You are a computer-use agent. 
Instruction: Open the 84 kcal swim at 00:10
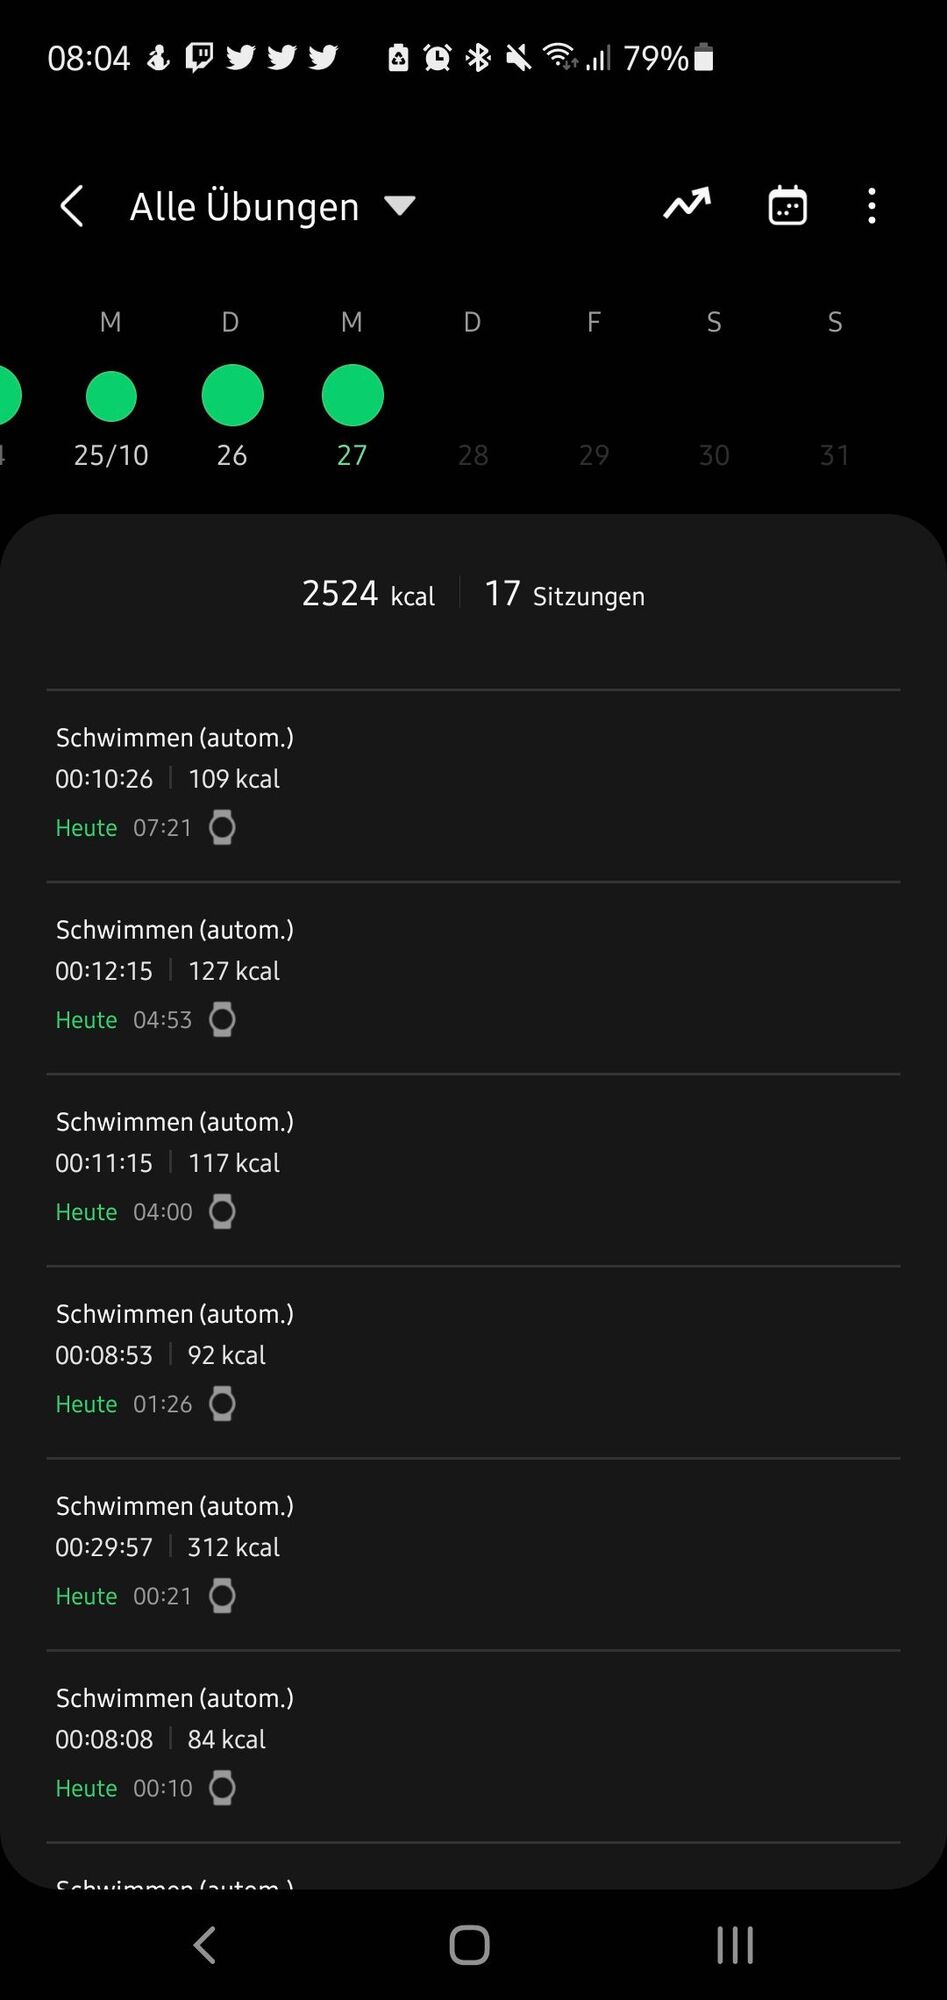pyautogui.click(x=473, y=1744)
